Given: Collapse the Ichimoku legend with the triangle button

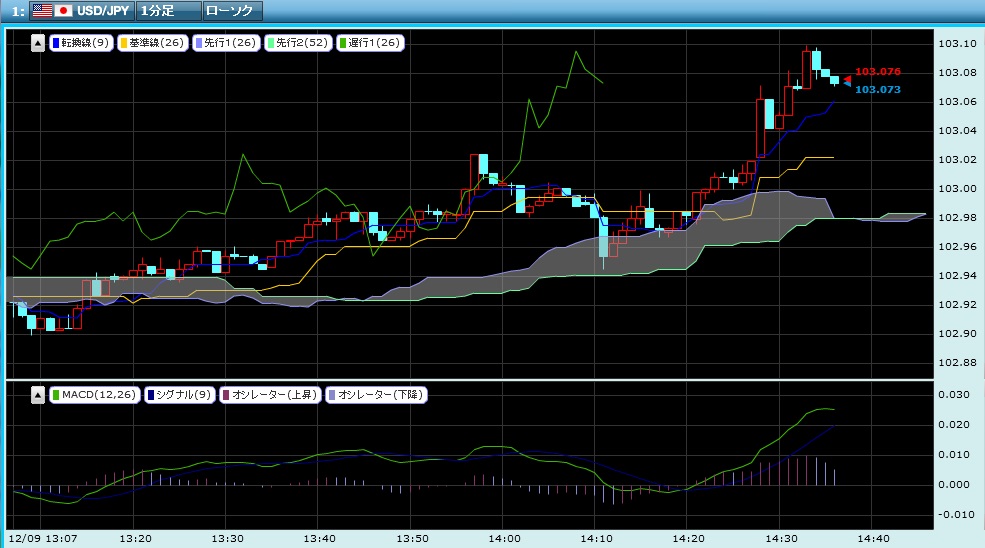Looking at the screenshot, I should coord(38,43).
